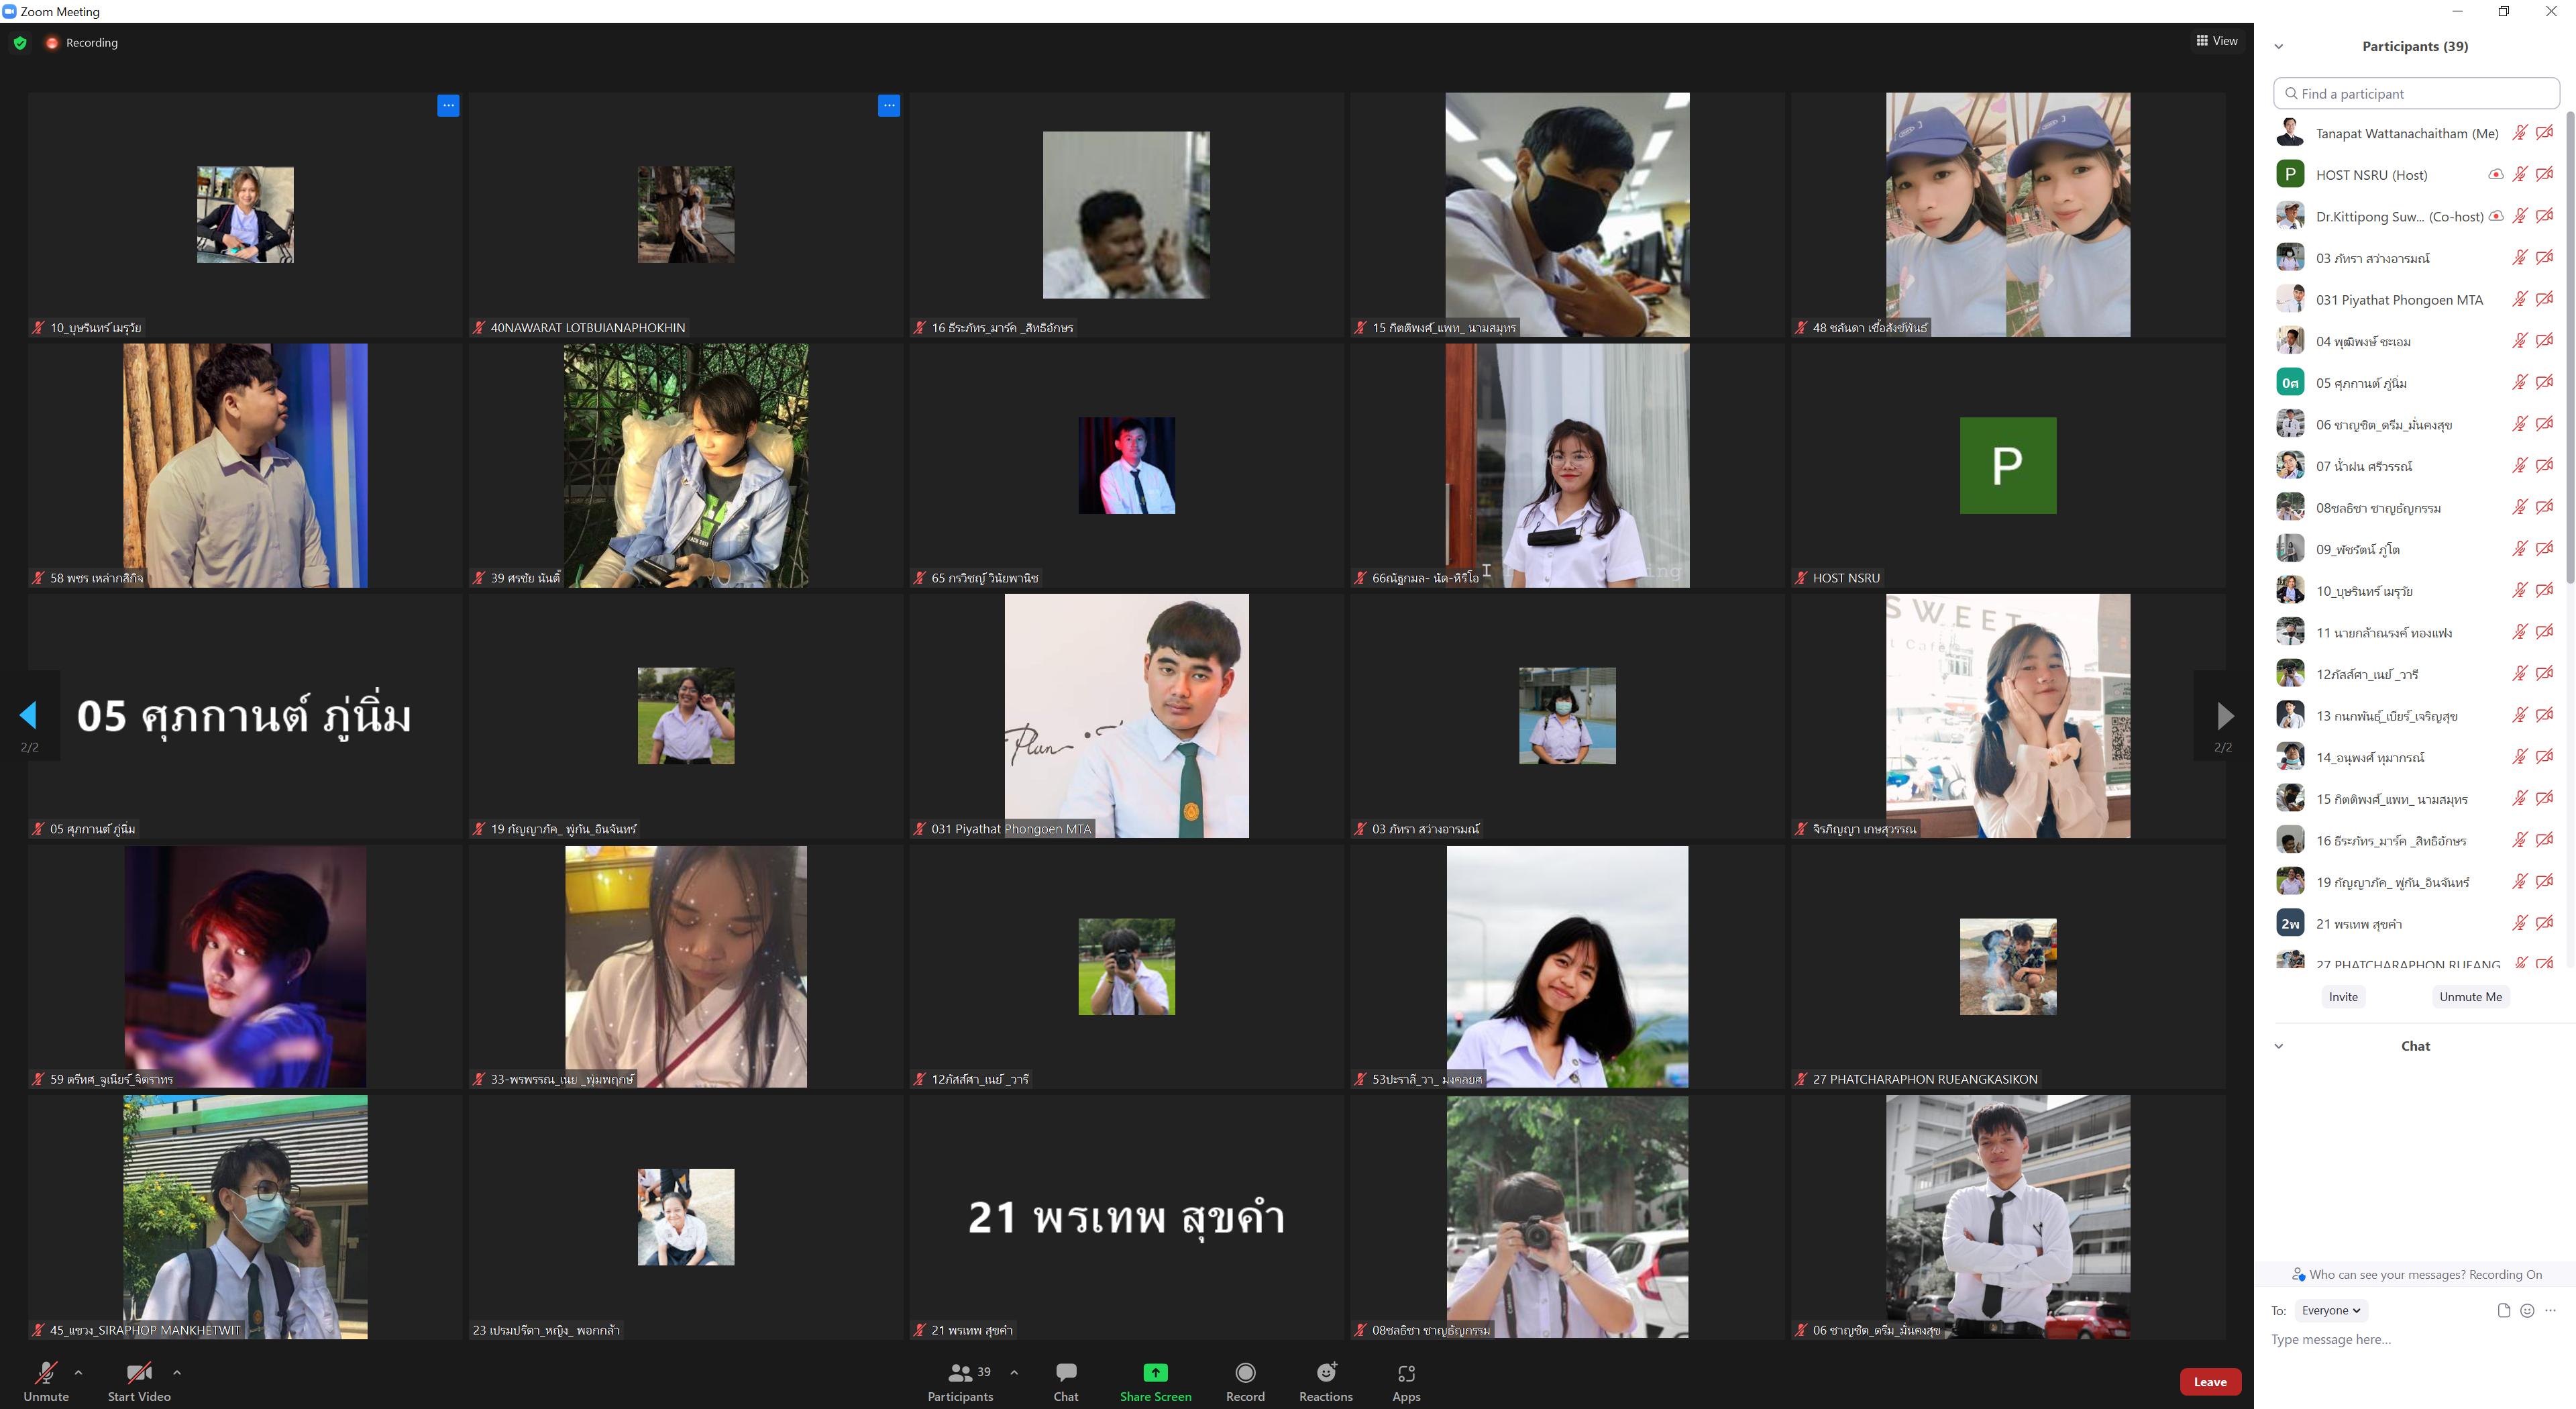
Task: Open the Participants panel icon
Action: click(960, 1372)
